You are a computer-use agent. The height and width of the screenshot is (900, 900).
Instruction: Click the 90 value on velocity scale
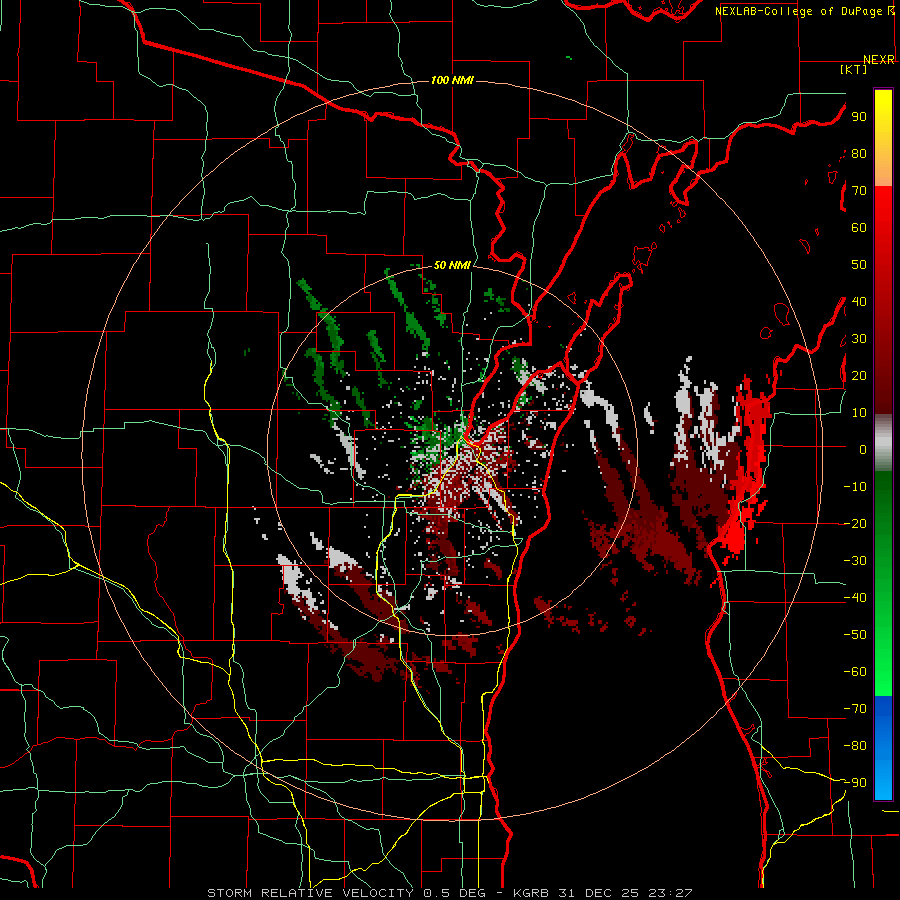click(x=859, y=117)
